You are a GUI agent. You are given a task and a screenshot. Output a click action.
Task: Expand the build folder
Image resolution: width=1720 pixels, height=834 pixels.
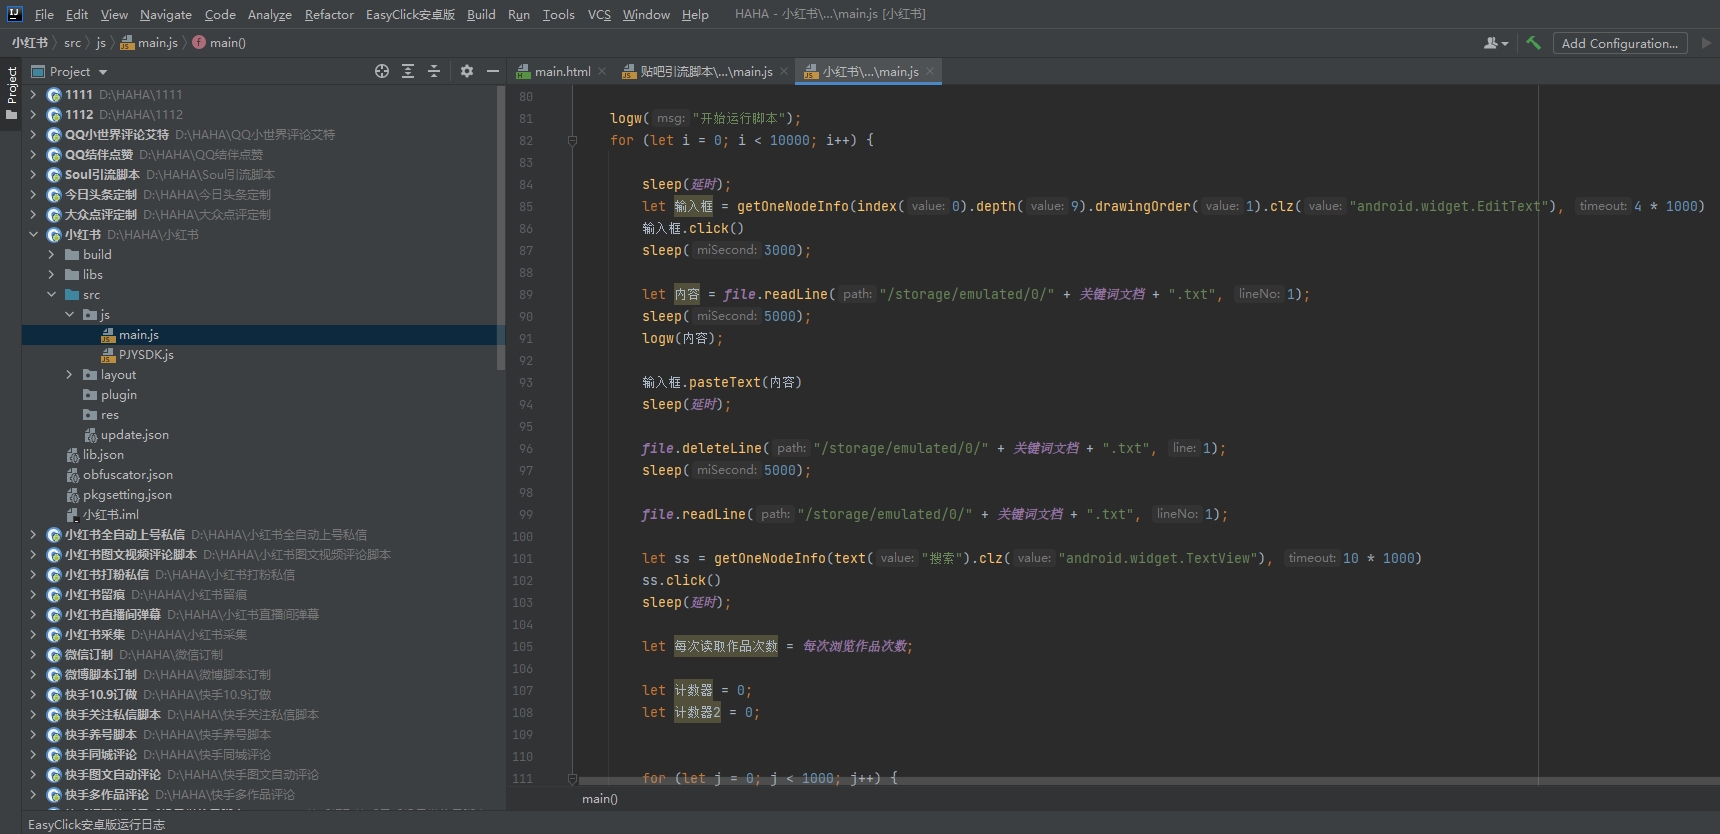pos(51,254)
